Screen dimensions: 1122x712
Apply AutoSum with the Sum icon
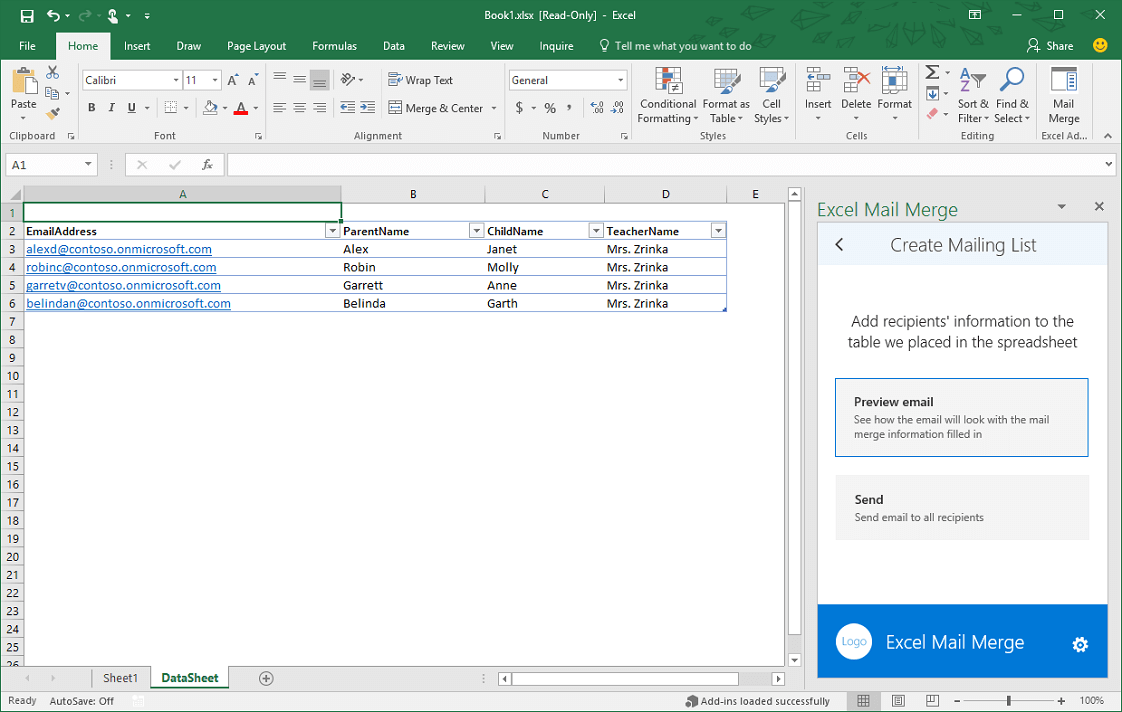point(931,72)
